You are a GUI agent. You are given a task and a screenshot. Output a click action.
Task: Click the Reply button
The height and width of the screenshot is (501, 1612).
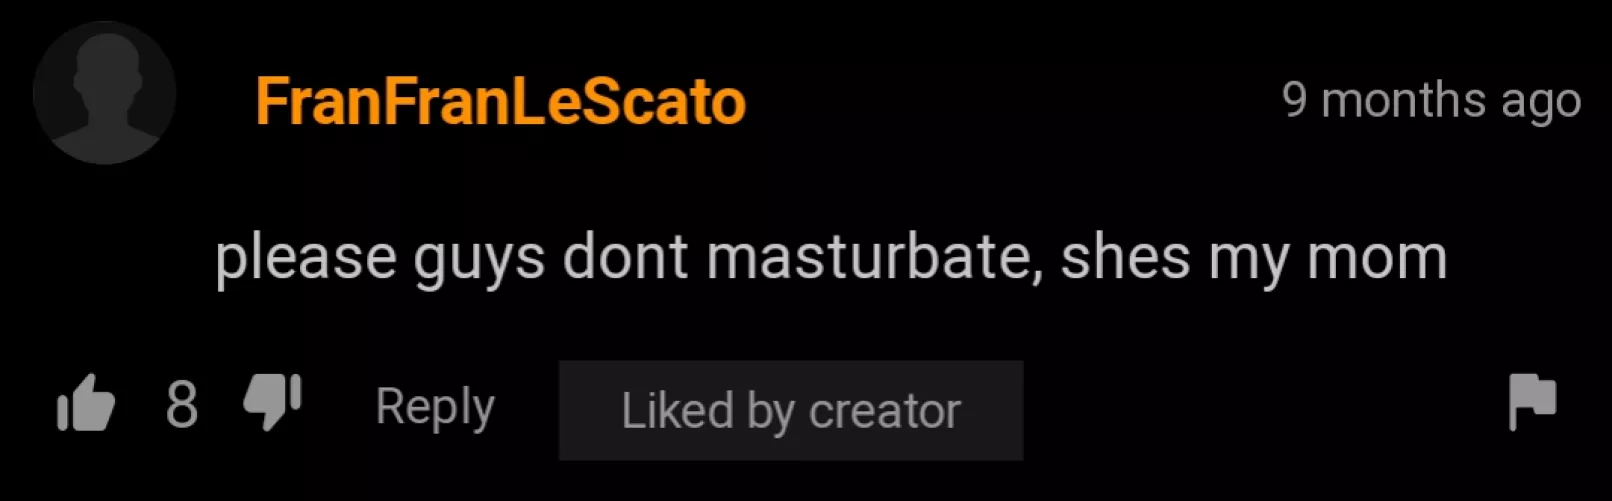tap(435, 407)
